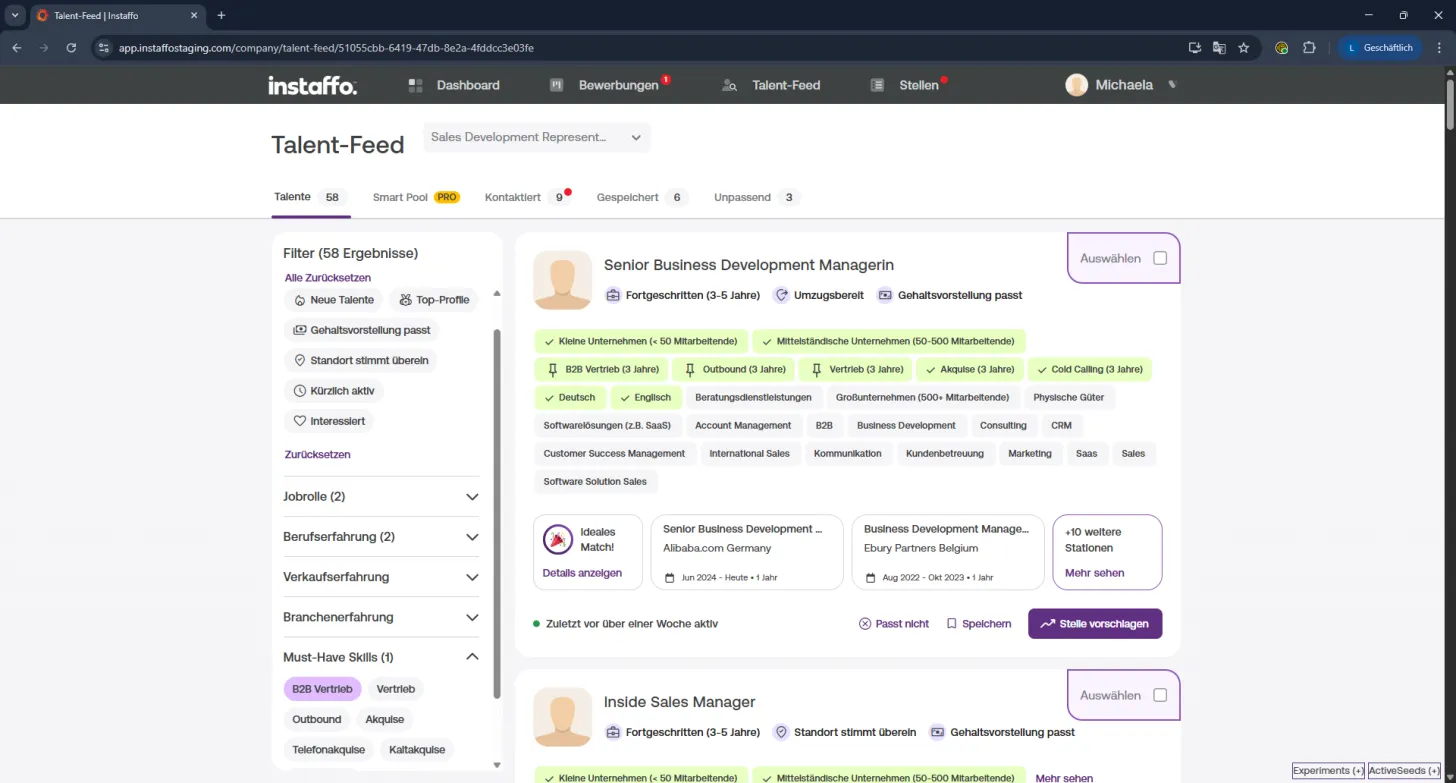The height and width of the screenshot is (783, 1456).
Task: Collapse the Must-Have Skills (1) section
Action: click(x=381, y=657)
